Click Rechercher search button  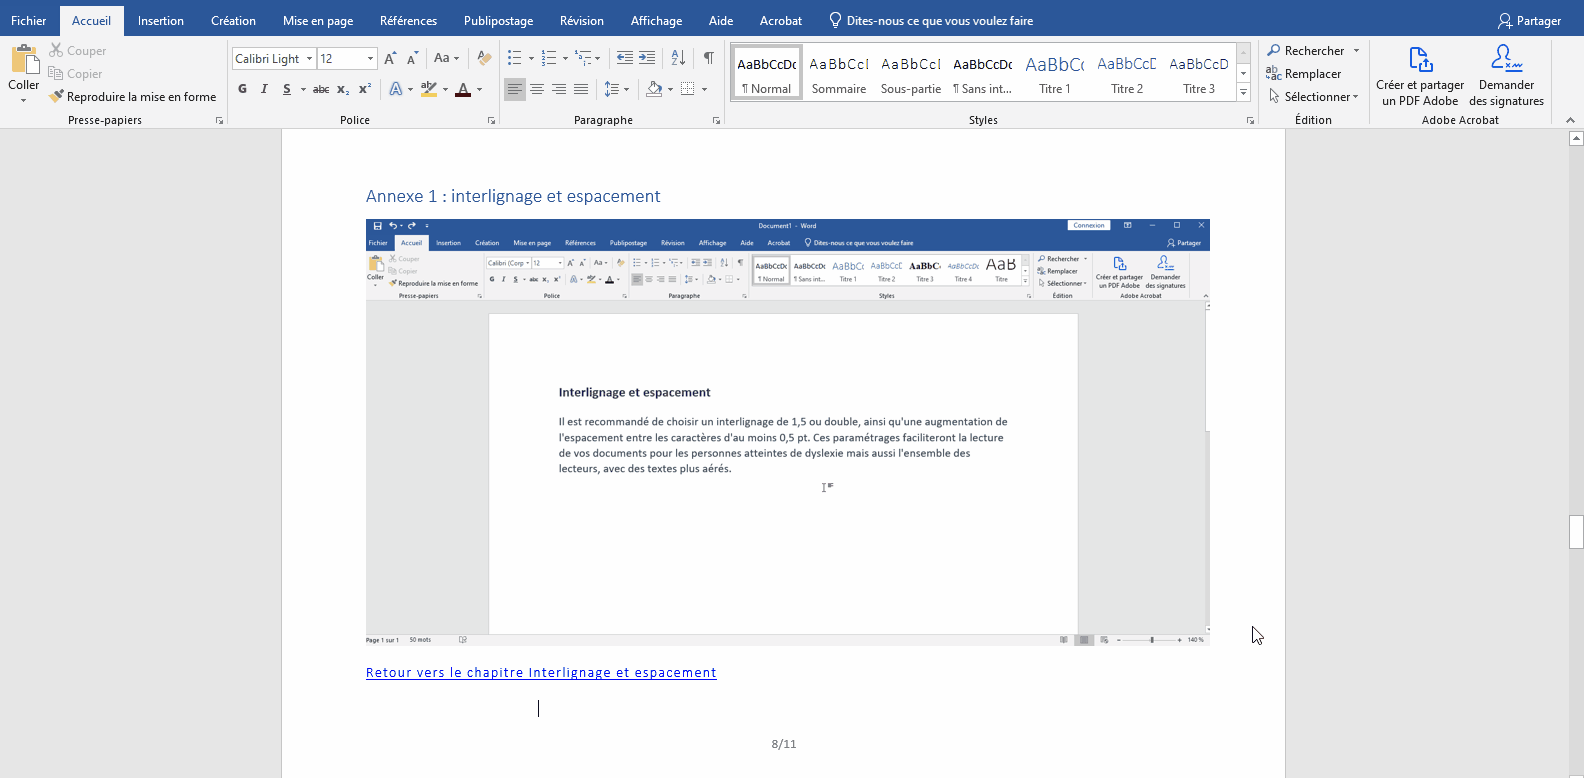(x=1306, y=51)
